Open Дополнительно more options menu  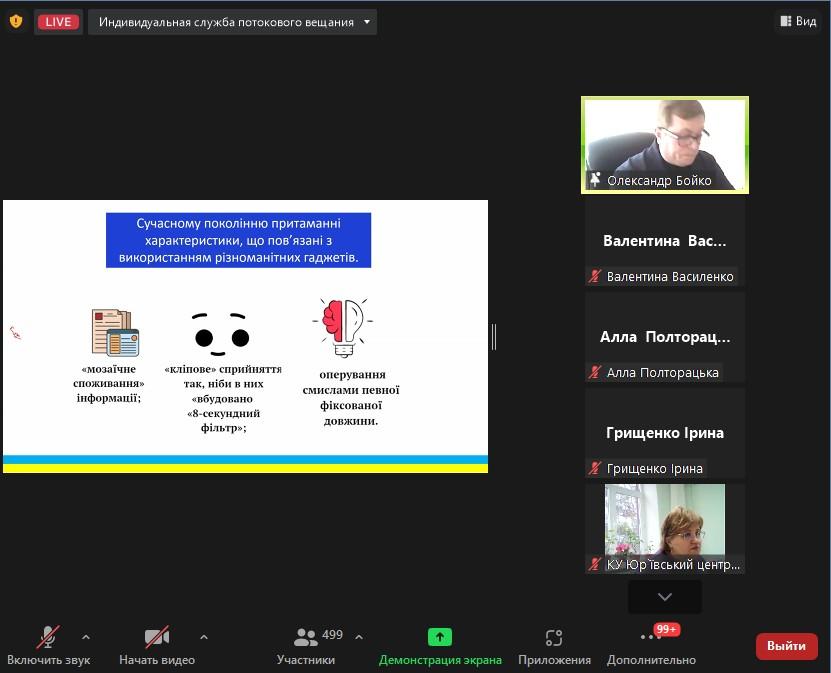coord(651,645)
